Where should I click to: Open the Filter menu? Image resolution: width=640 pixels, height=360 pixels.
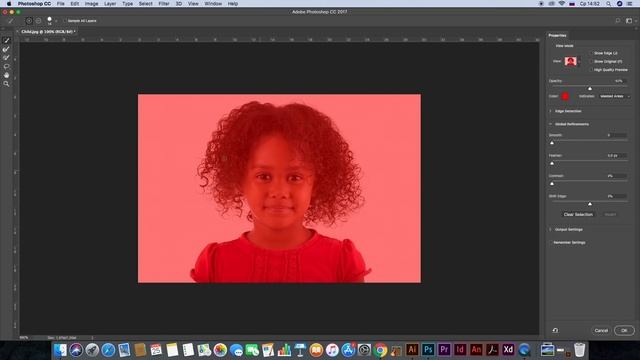click(164, 4)
